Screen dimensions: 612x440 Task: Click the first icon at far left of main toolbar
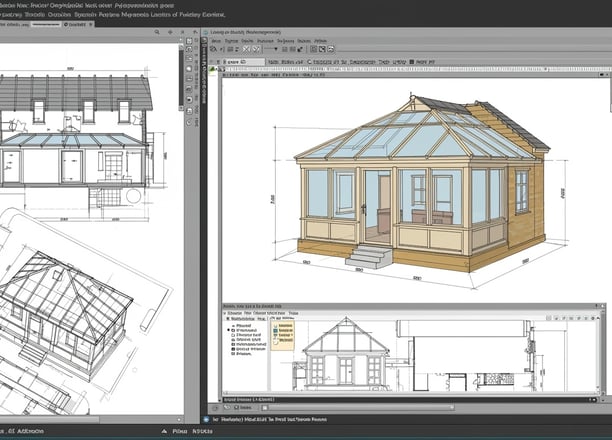pyautogui.click(x=213, y=49)
